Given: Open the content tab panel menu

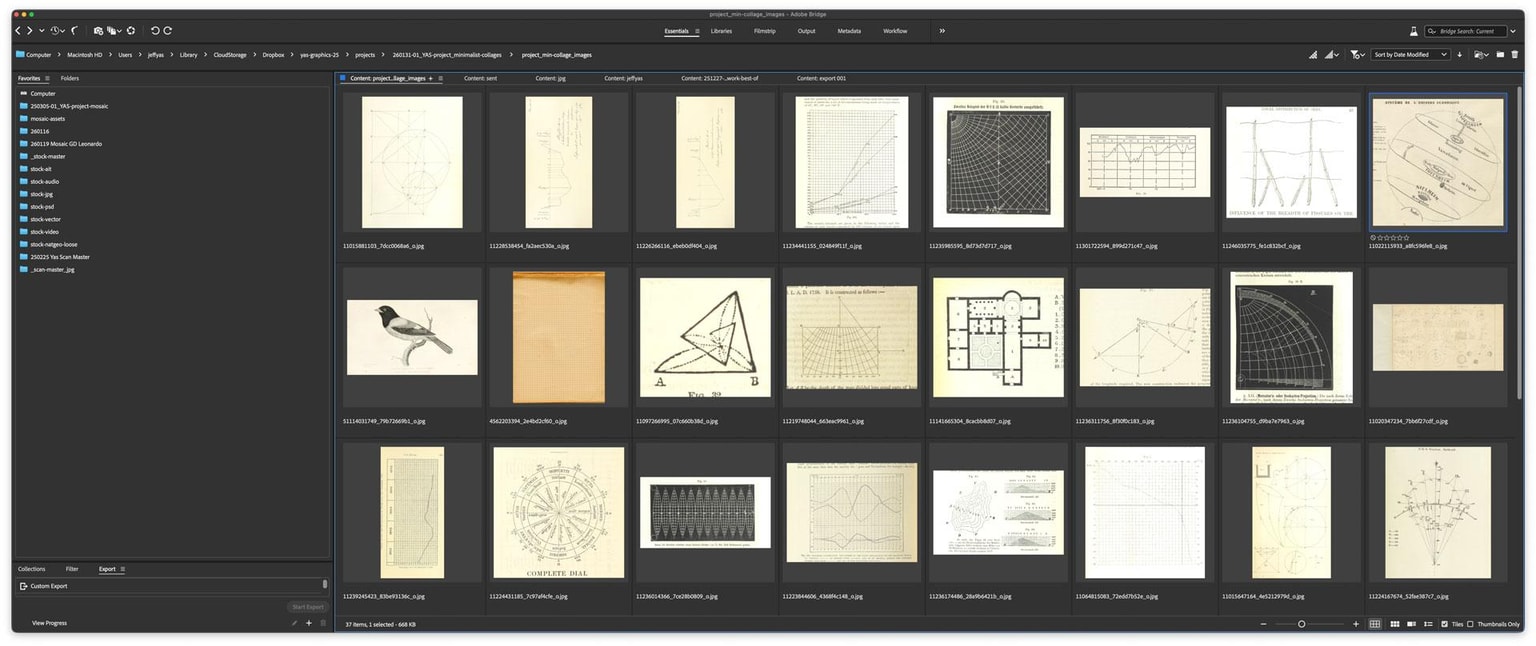Looking at the screenshot, I should (x=440, y=78).
